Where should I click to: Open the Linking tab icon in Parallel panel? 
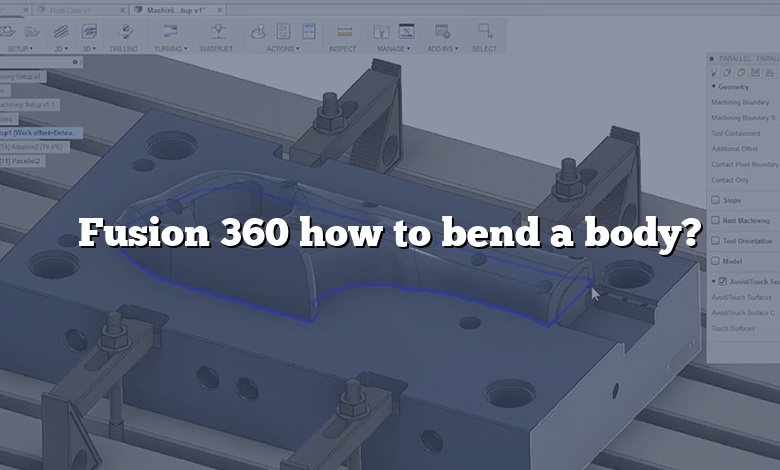click(x=770, y=73)
